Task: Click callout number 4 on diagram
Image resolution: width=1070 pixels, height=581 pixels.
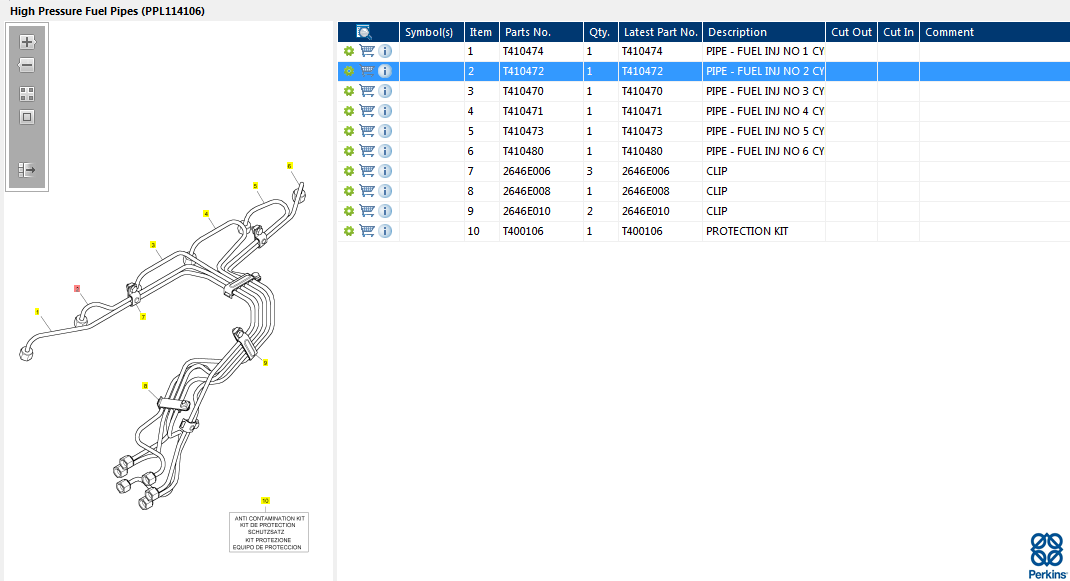Action: coord(207,214)
